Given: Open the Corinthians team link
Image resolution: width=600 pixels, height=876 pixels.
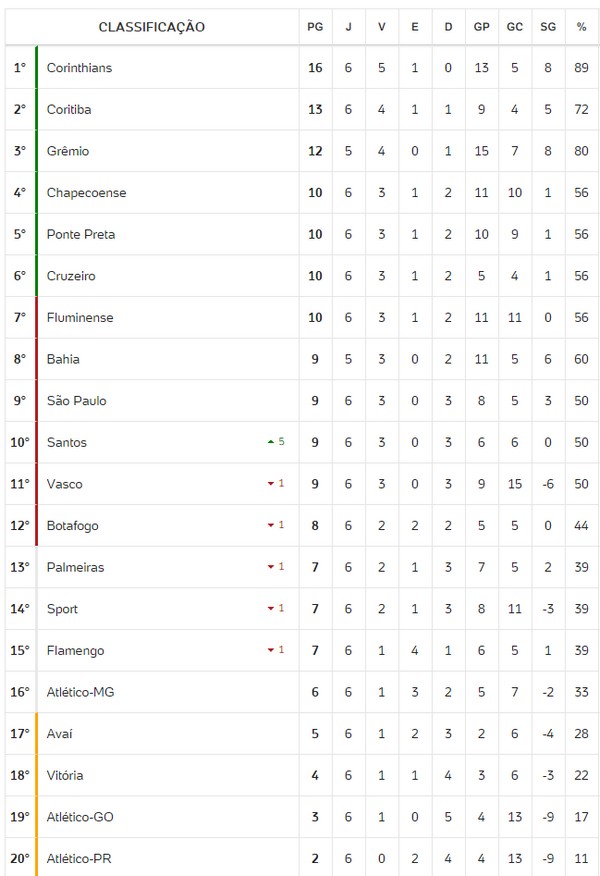Looking at the screenshot, I should [x=79, y=68].
